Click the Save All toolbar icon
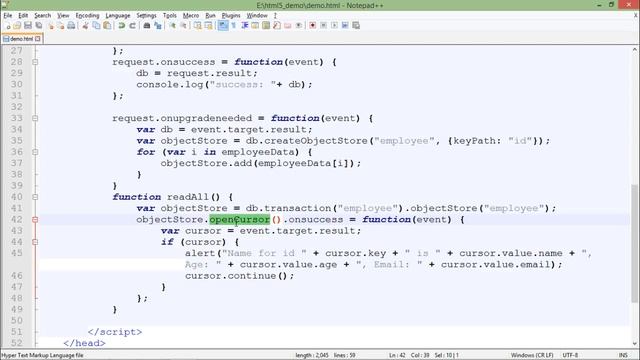This screenshot has height=360, width=640. pyautogui.click(x=39, y=25)
